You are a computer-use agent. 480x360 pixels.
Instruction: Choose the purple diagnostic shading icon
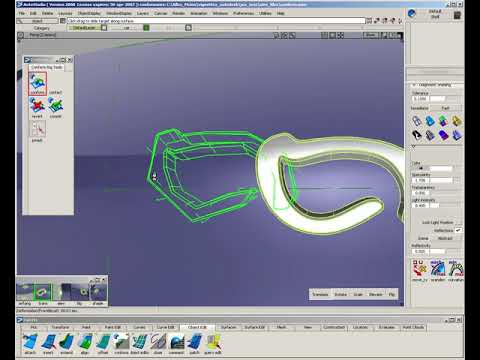click(443, 135)
